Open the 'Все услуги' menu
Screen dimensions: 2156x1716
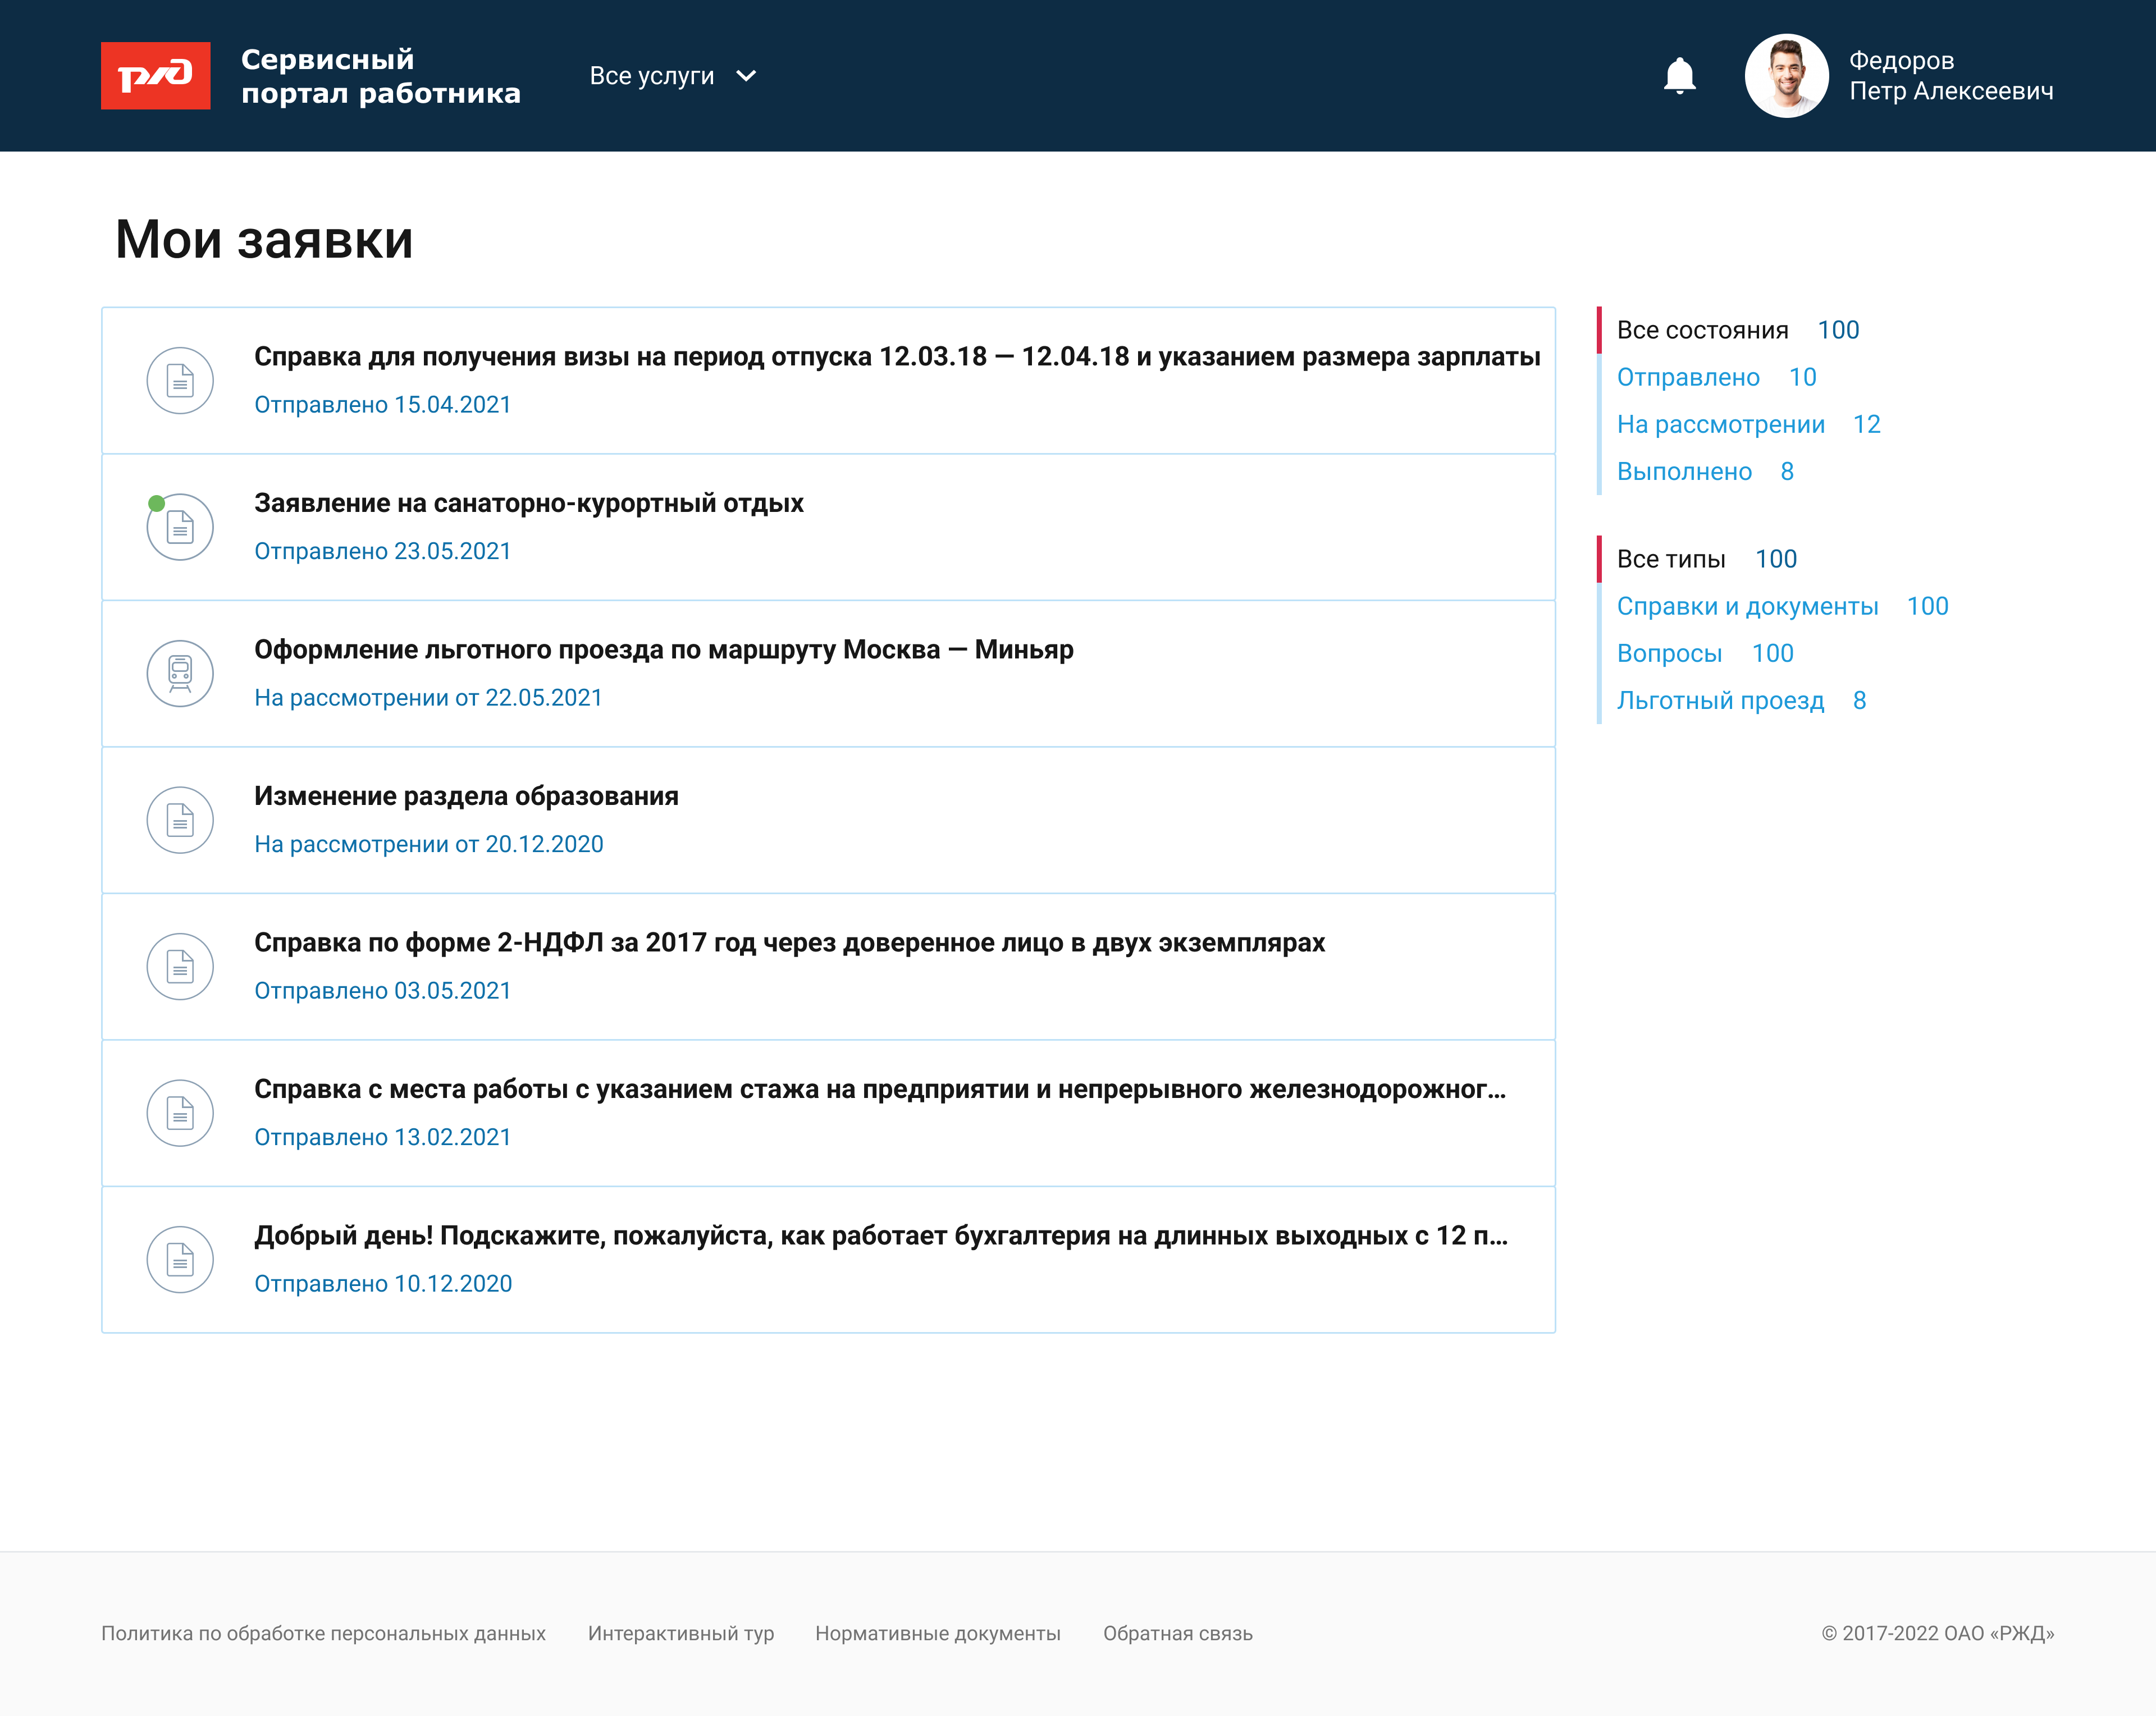[652, 76]
